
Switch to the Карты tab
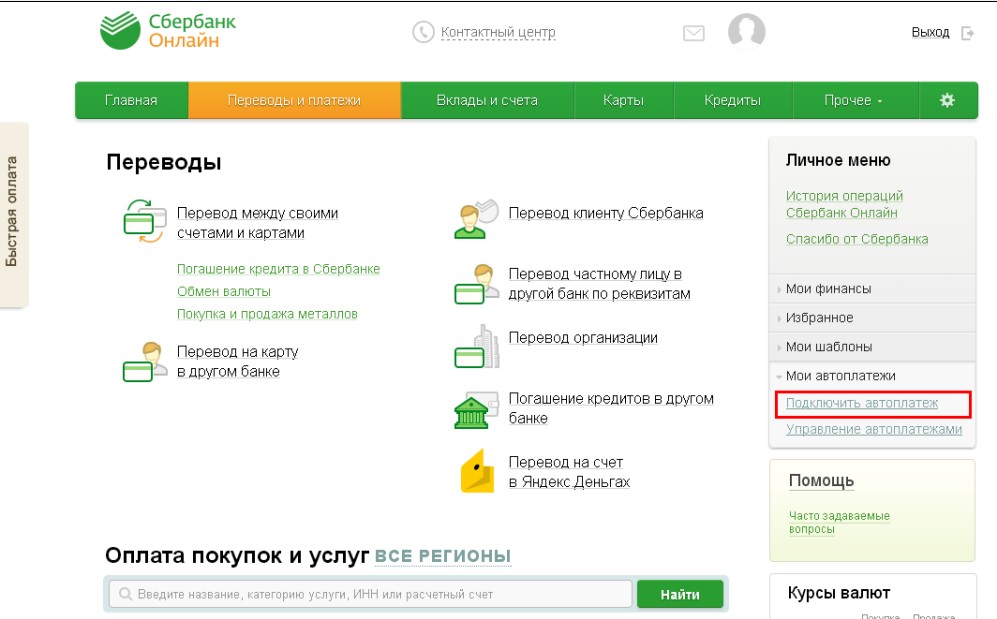[623, 100]
